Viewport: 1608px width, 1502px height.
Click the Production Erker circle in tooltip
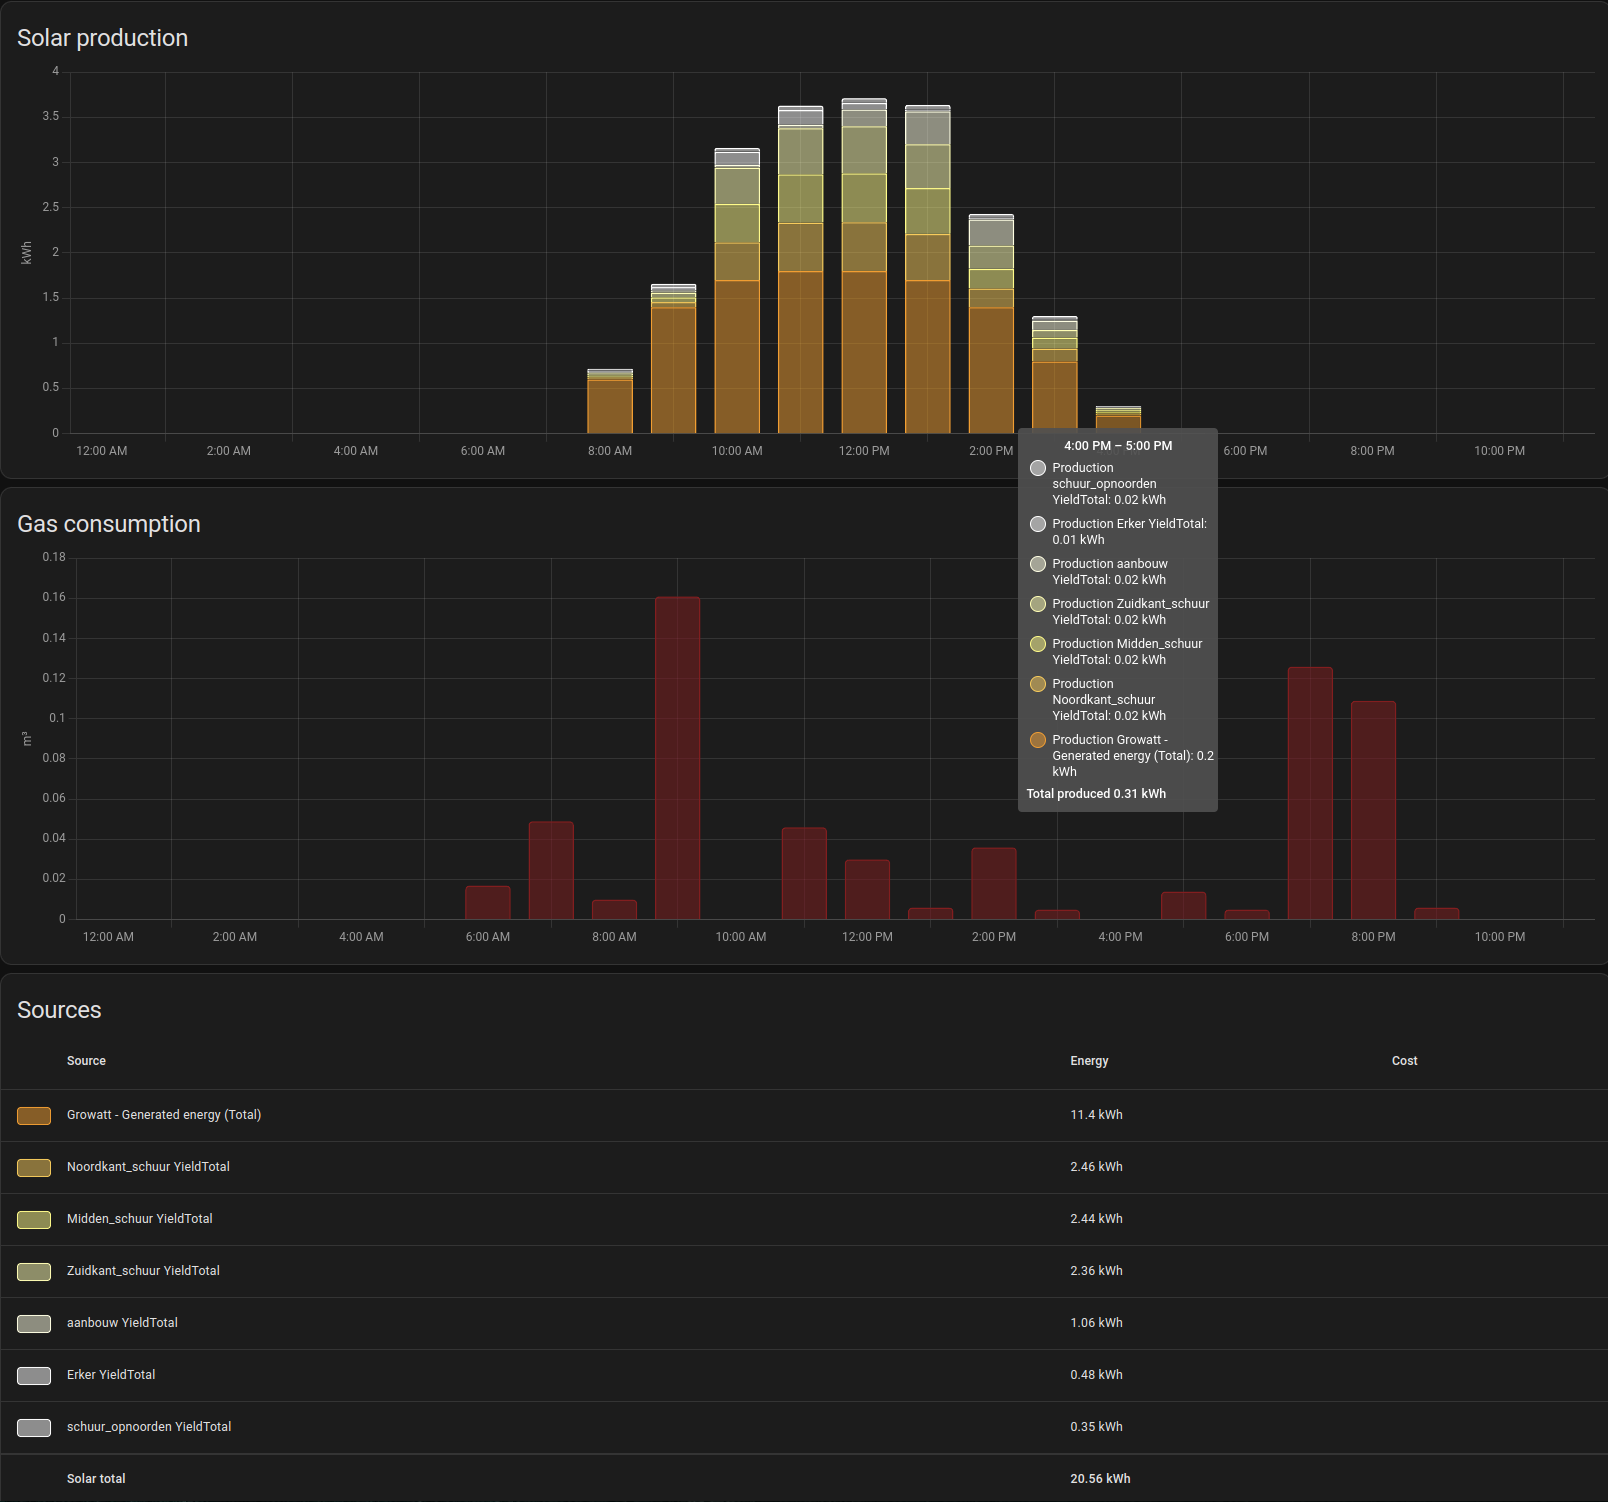pyautogui.click(x=1038, y=524)
